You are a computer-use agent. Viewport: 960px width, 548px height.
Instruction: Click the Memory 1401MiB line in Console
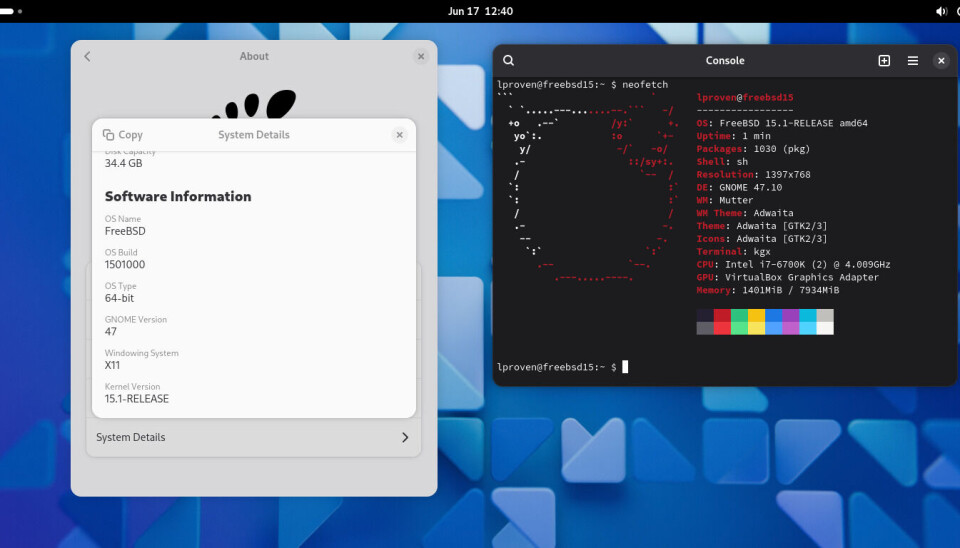pos(768,290)
